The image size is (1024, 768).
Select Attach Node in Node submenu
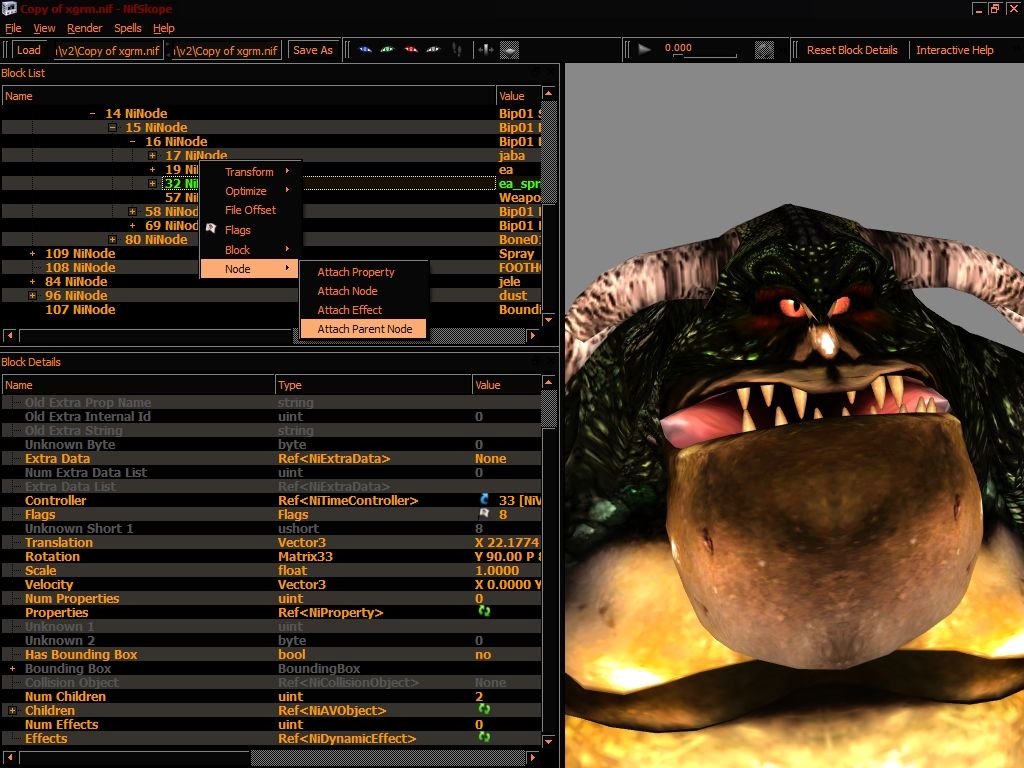[x=364, y=291]
